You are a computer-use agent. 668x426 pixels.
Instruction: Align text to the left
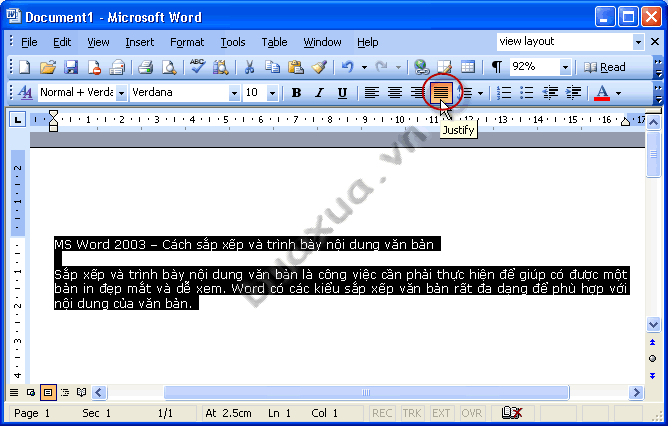pyautogui.click(x=371, y=92)
